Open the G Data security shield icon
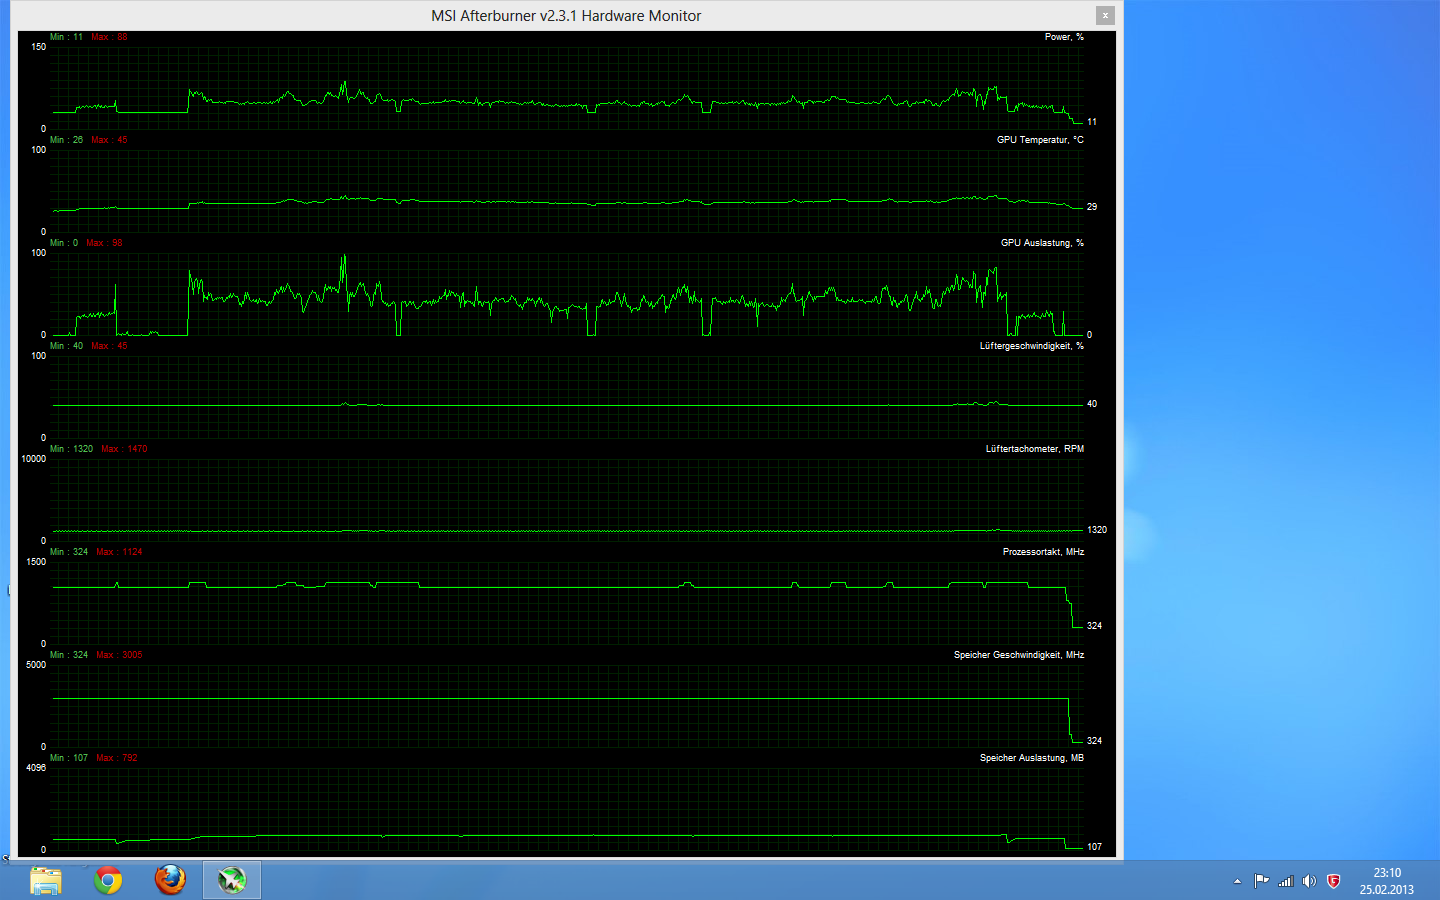Screen dimensions: 1440x900 pos(1333,881)
